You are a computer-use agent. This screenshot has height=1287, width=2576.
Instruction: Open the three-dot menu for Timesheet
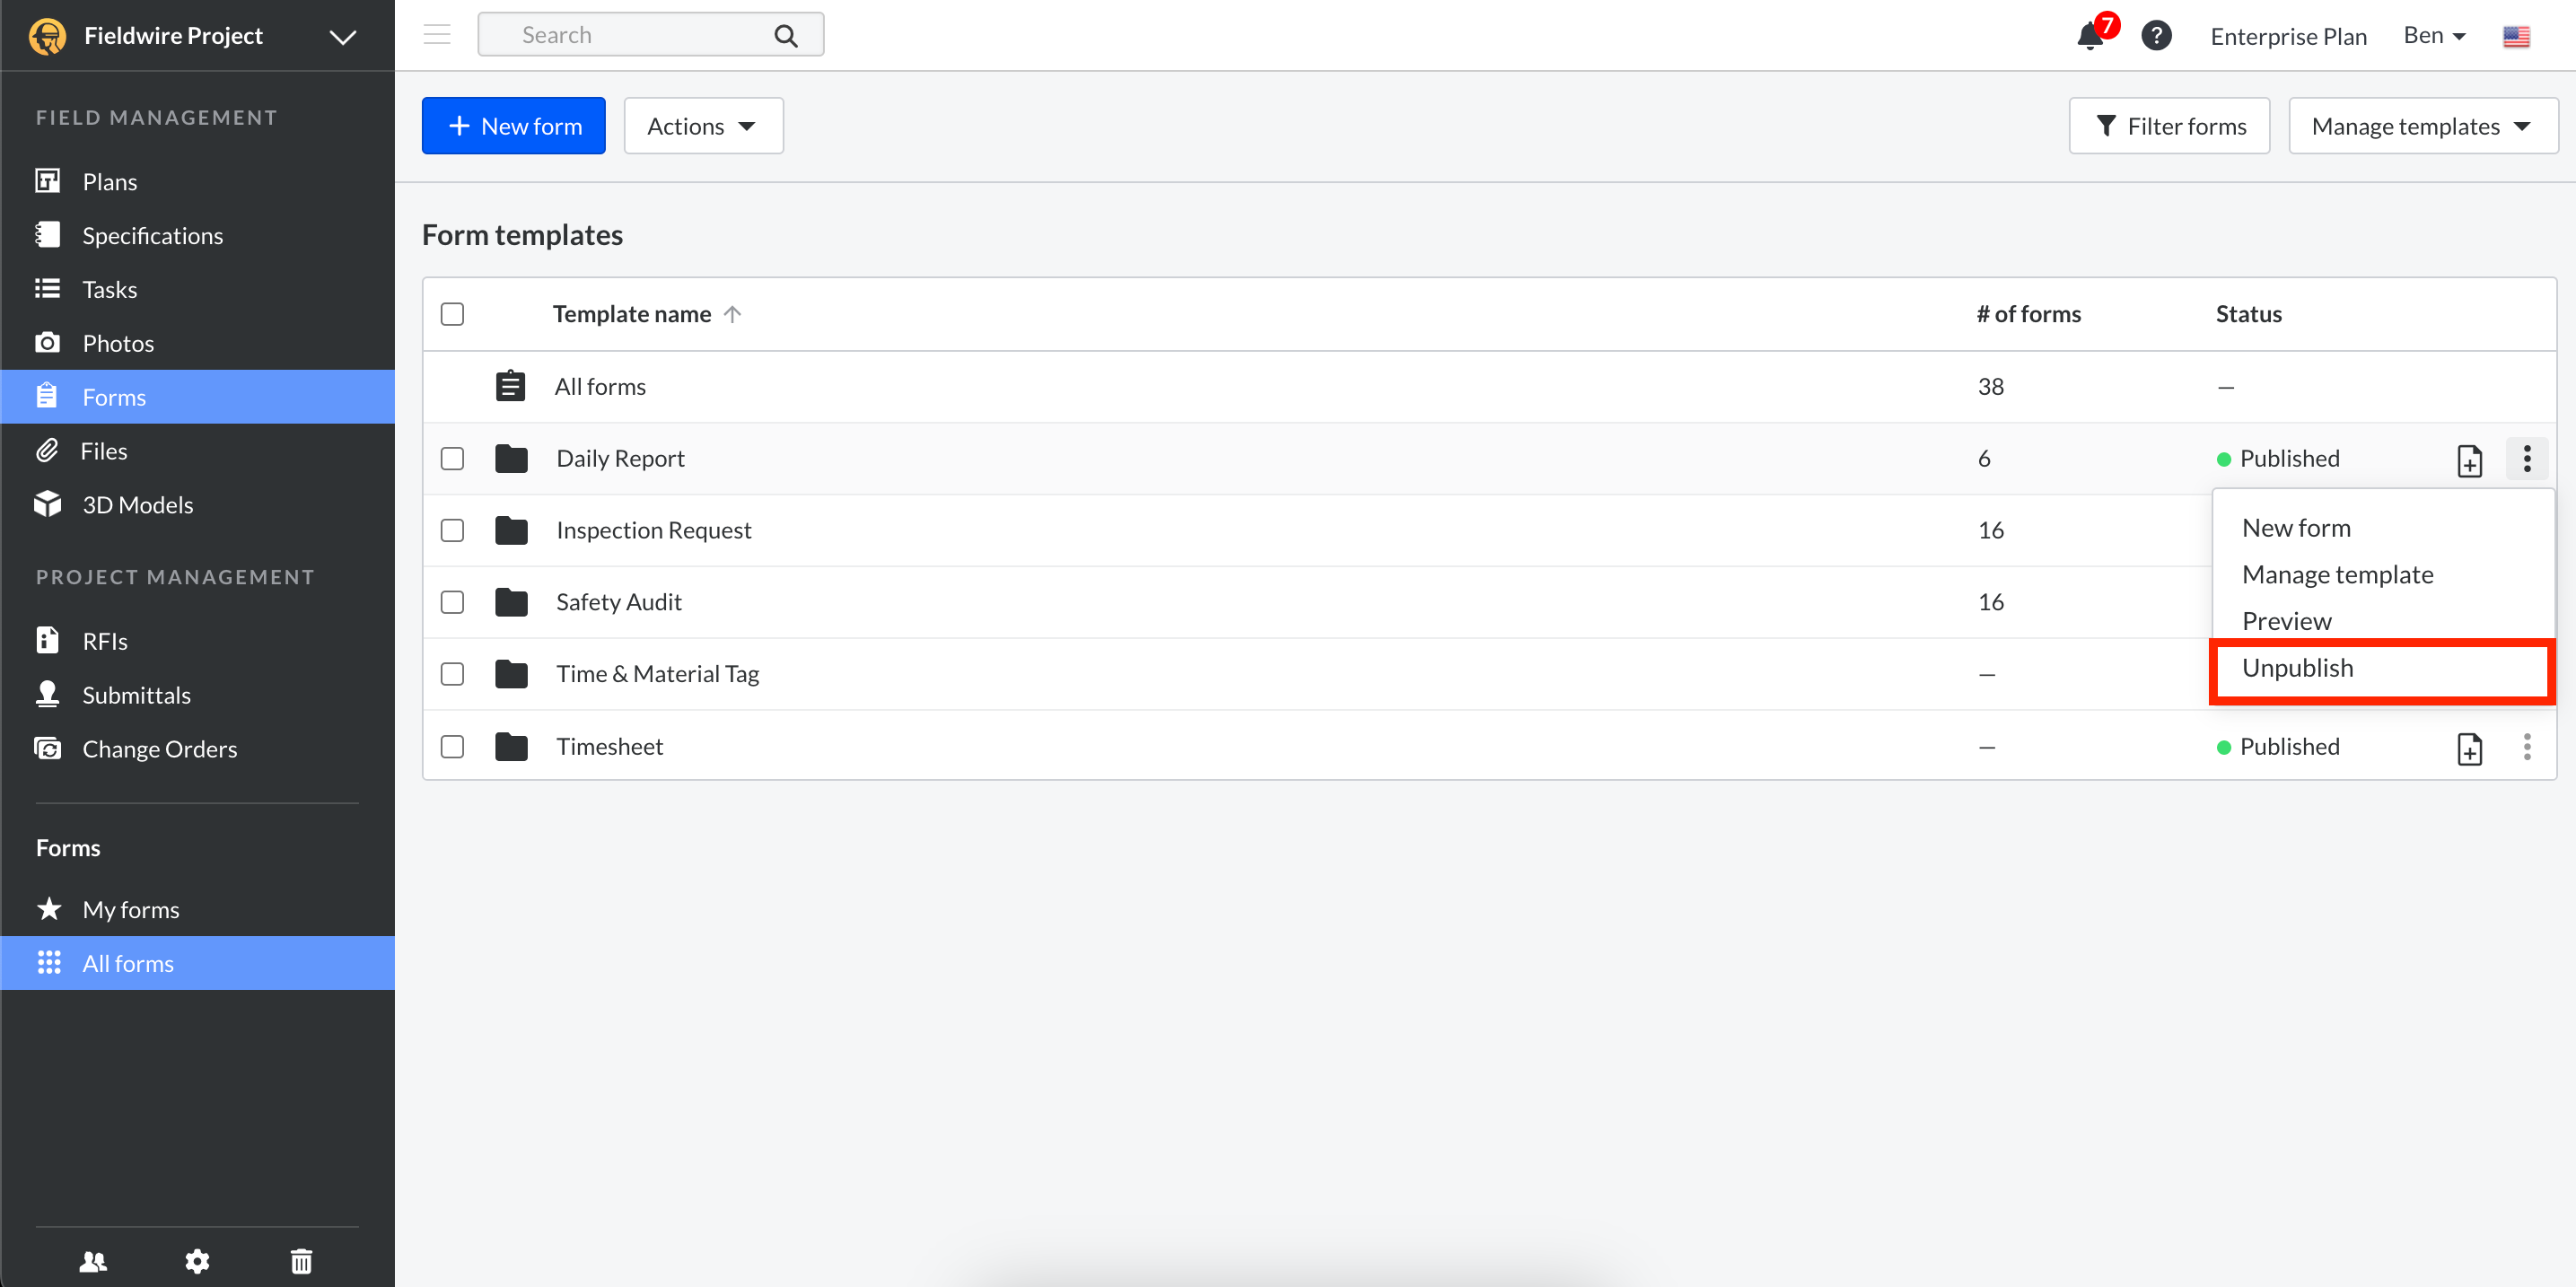click(2526, 747)
